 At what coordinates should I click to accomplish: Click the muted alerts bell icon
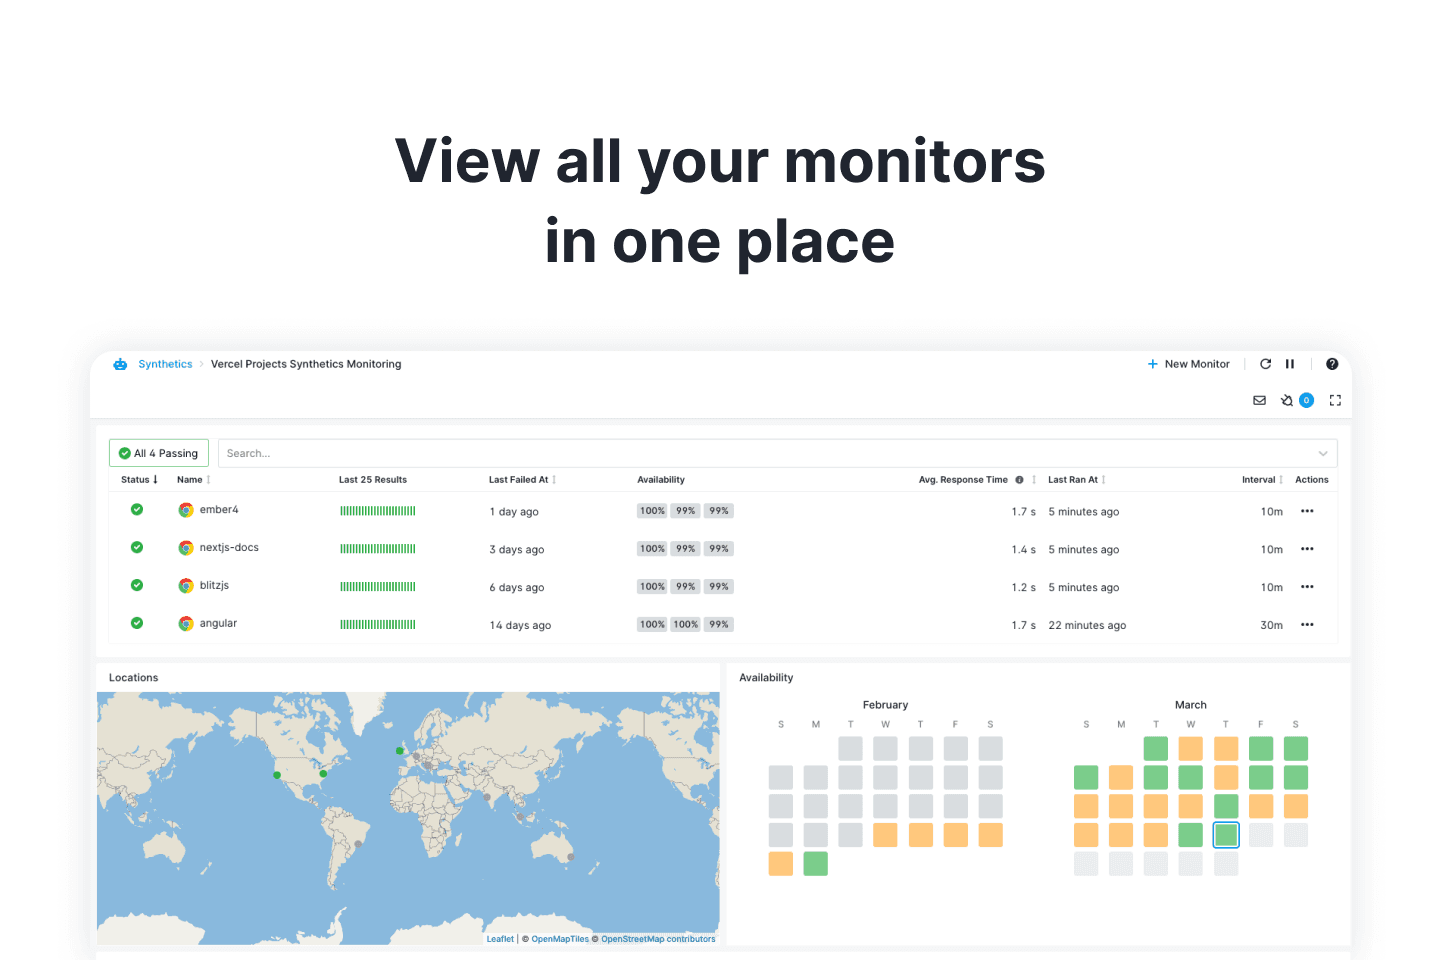coord(1287,400)
